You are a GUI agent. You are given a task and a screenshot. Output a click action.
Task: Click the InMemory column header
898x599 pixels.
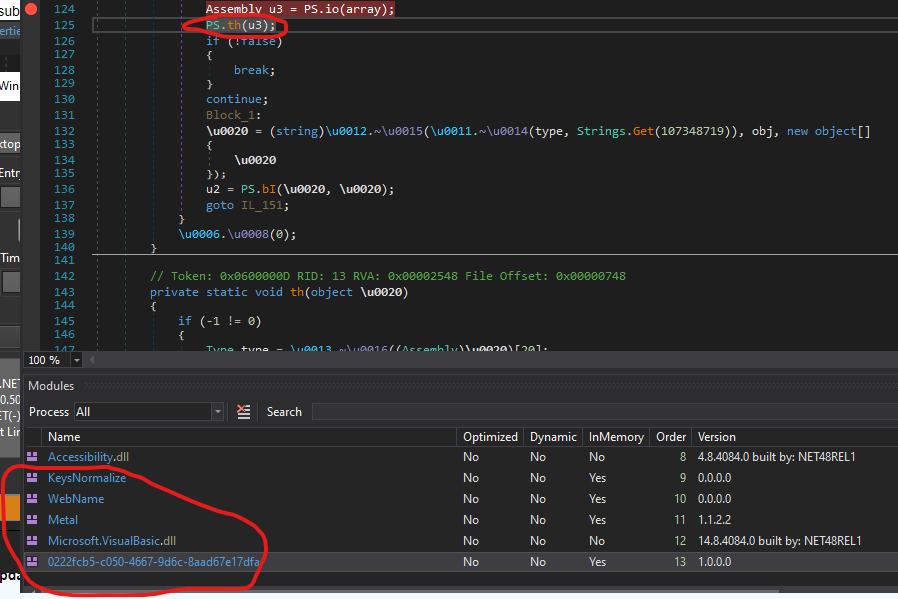[x=615, y=437]
